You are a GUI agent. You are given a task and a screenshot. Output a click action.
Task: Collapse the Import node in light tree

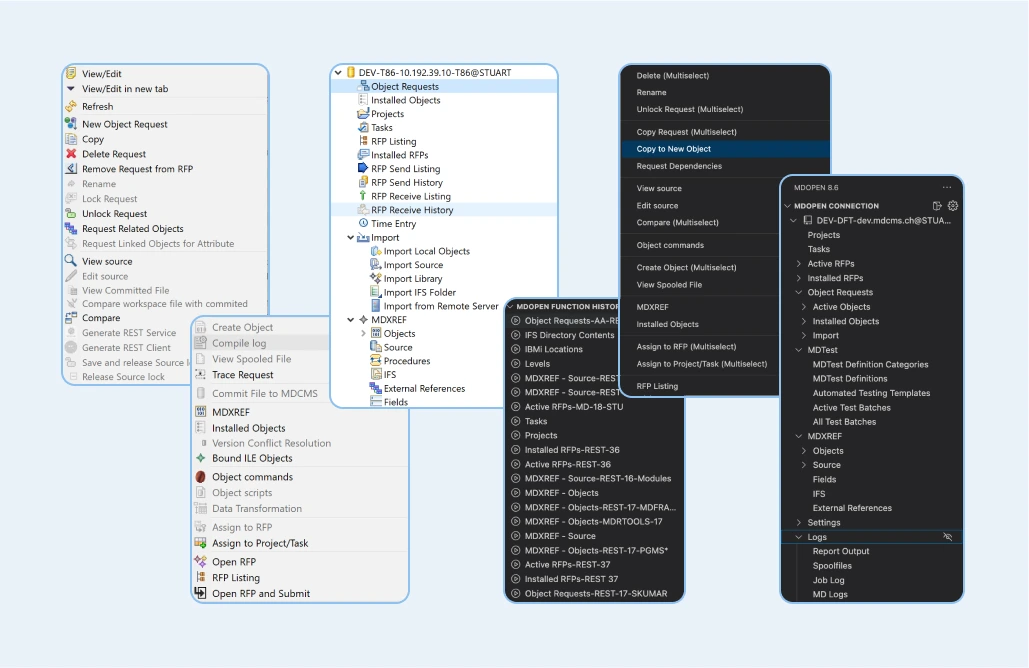351,238
